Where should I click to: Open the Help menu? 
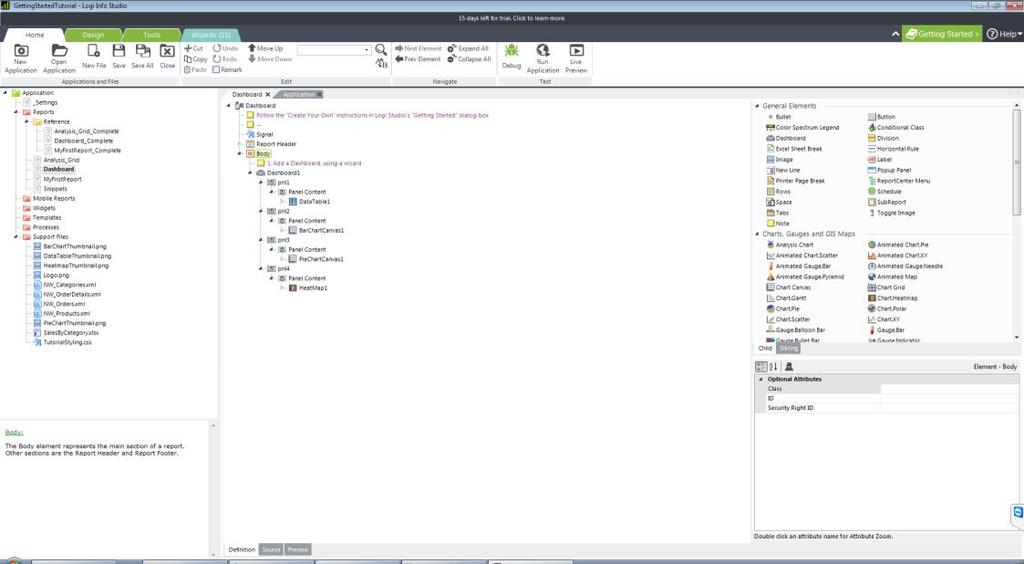point(1004,34)
